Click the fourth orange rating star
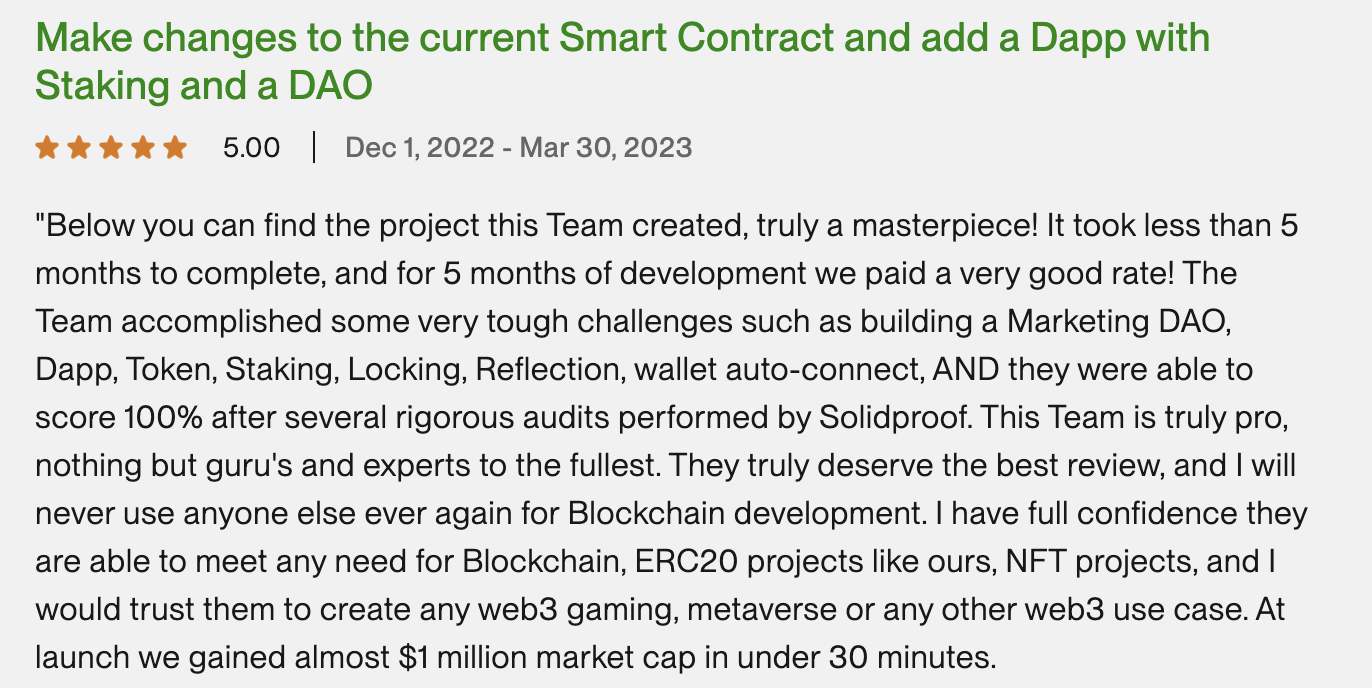Image resolution: width=1372 pixels, height=688 pixels. pos(143,148)
